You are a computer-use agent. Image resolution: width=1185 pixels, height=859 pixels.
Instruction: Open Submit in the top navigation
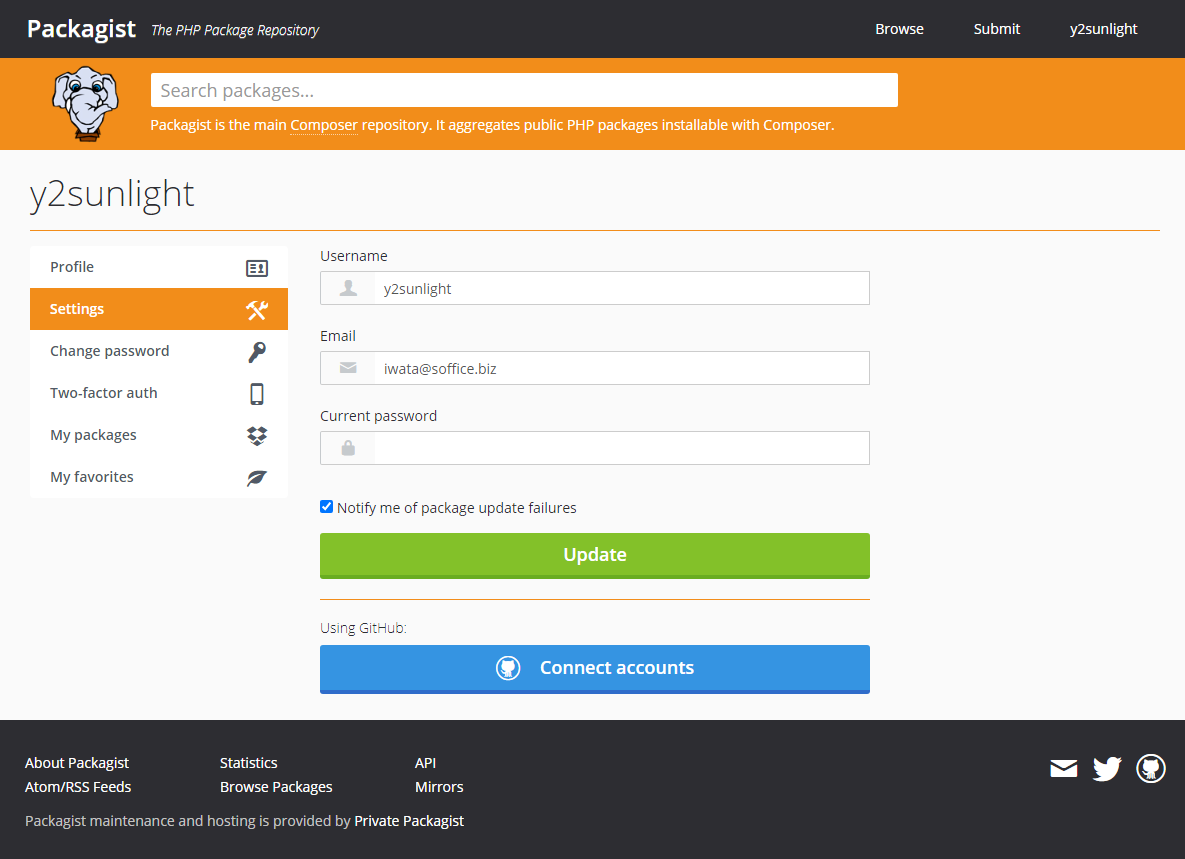pyautogui.click(x=997, y=29)
